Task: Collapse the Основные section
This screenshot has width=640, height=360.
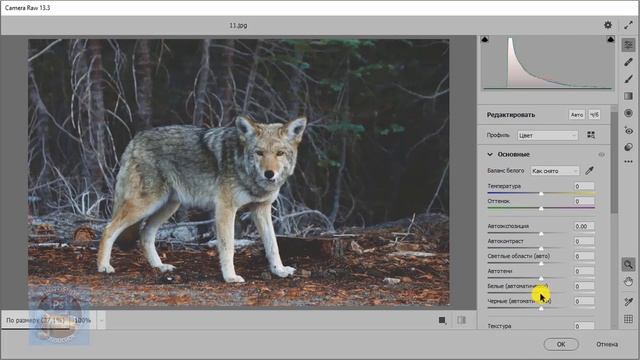Action: click(490, 154)
